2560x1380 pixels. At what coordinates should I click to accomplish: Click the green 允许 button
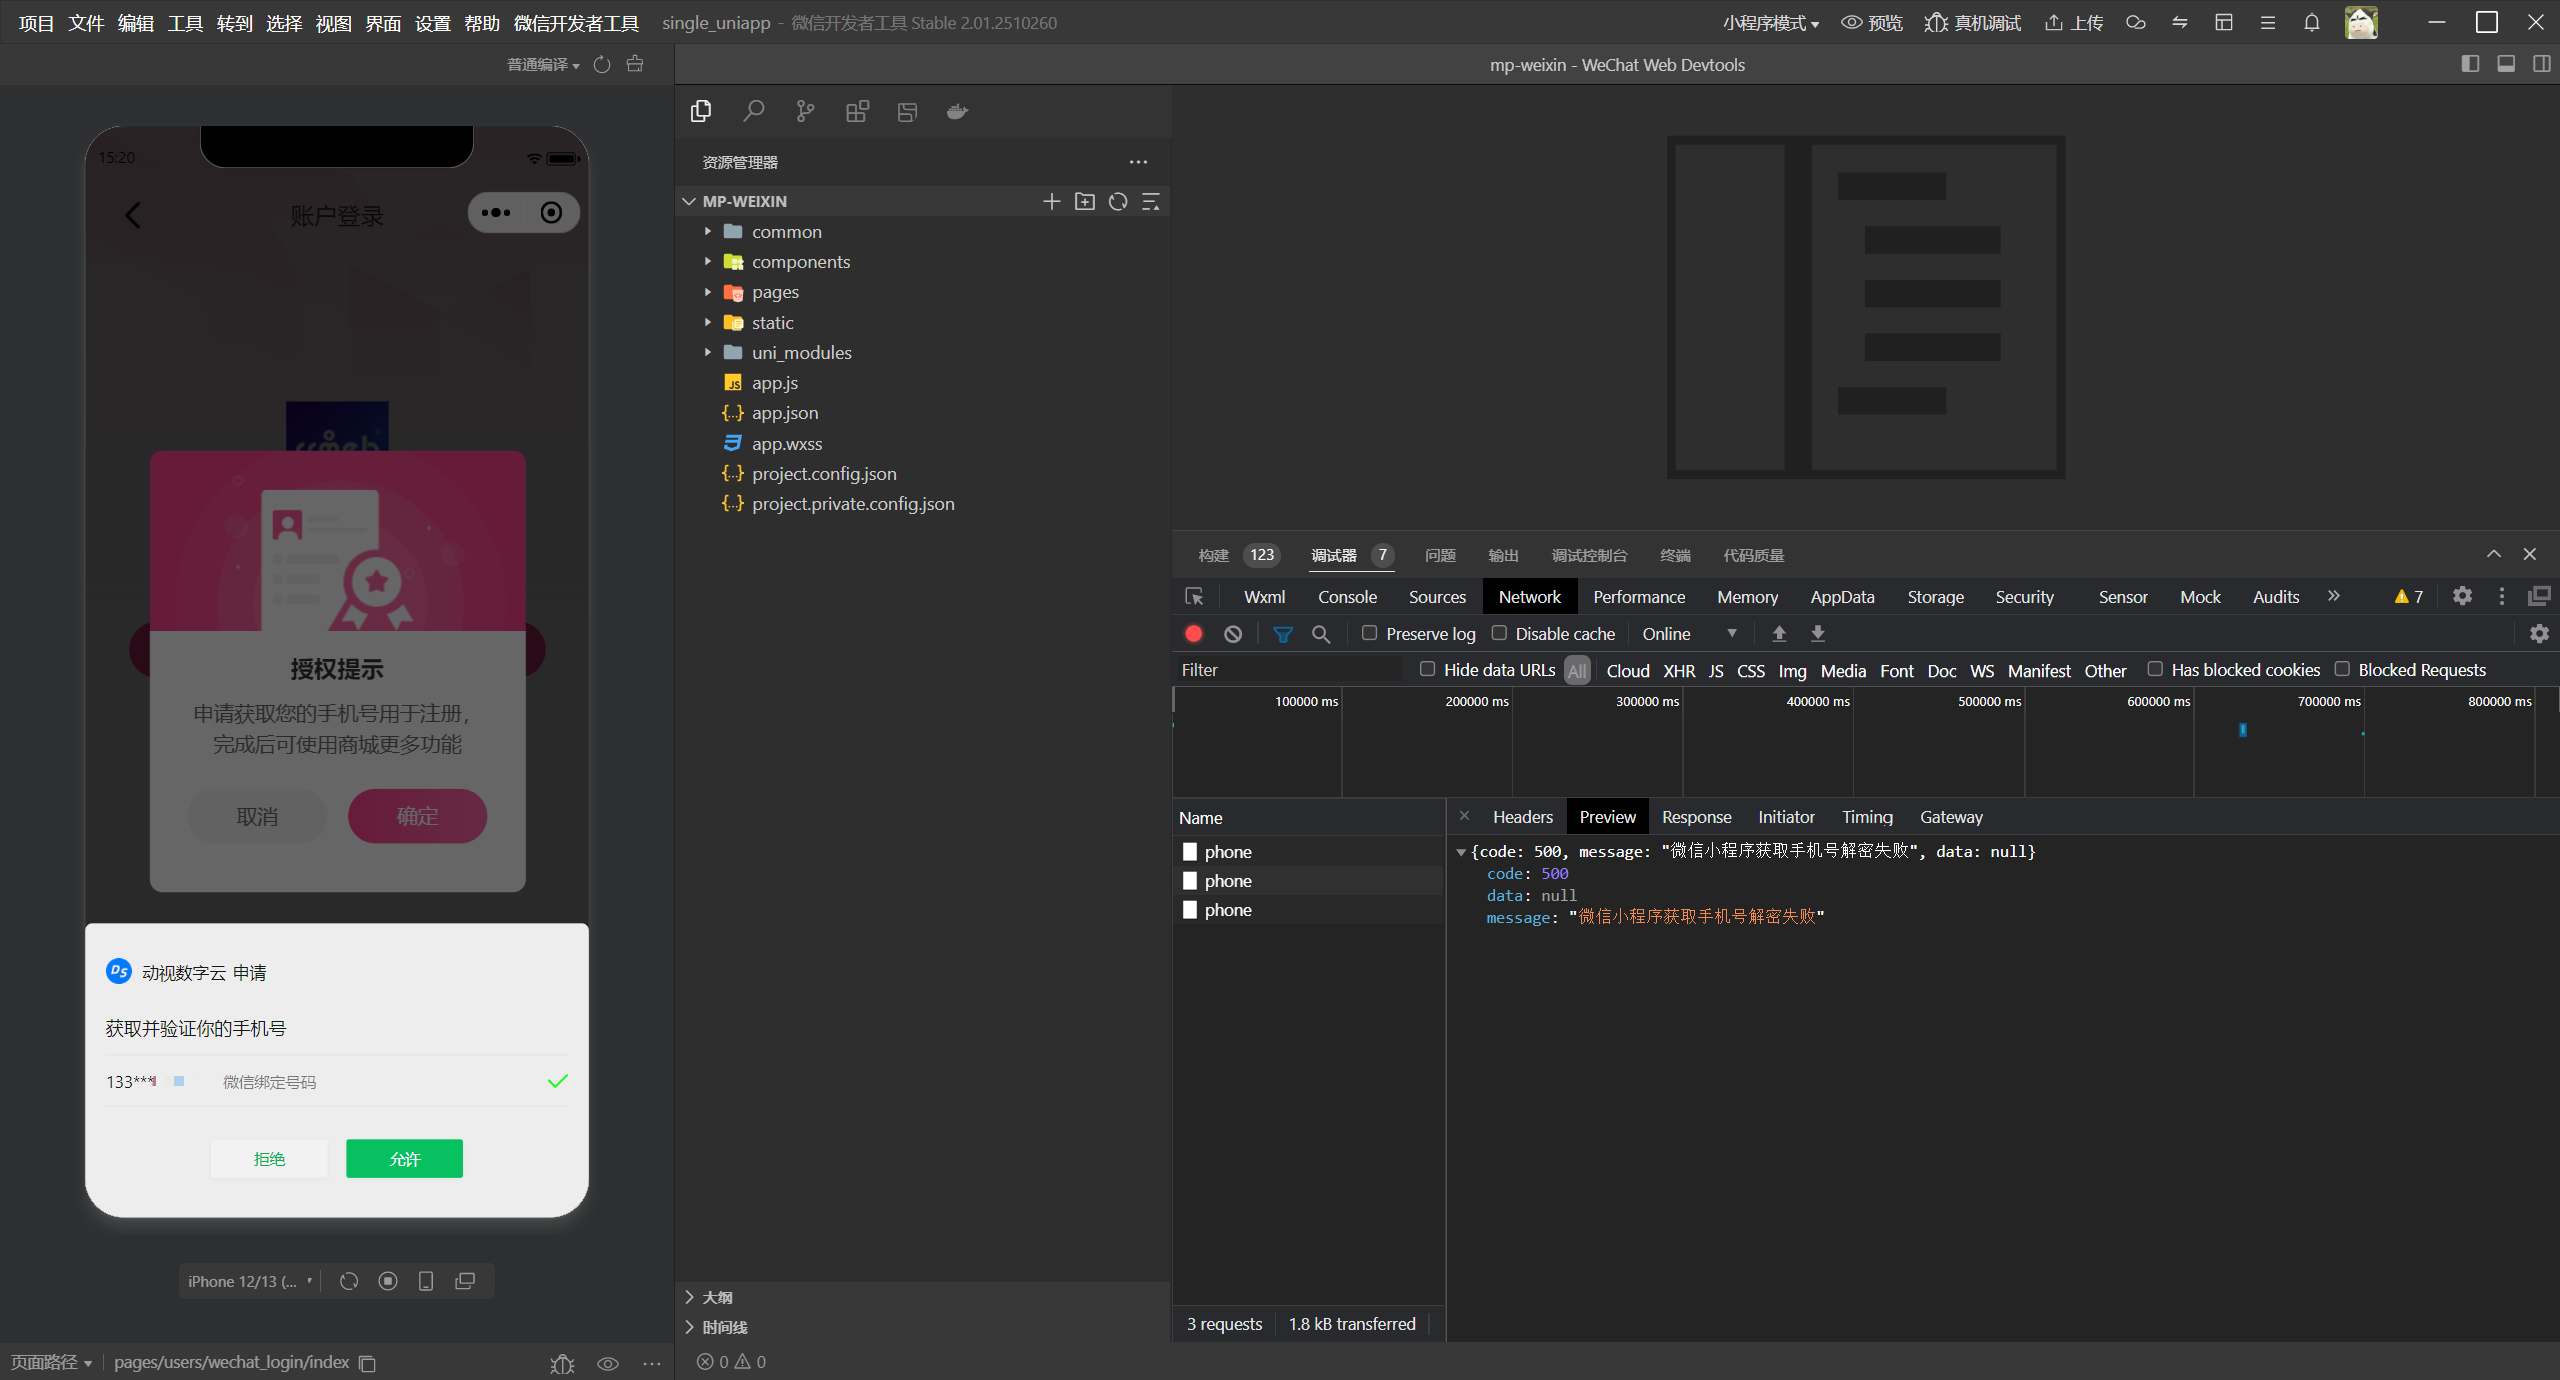point(404,1159)
